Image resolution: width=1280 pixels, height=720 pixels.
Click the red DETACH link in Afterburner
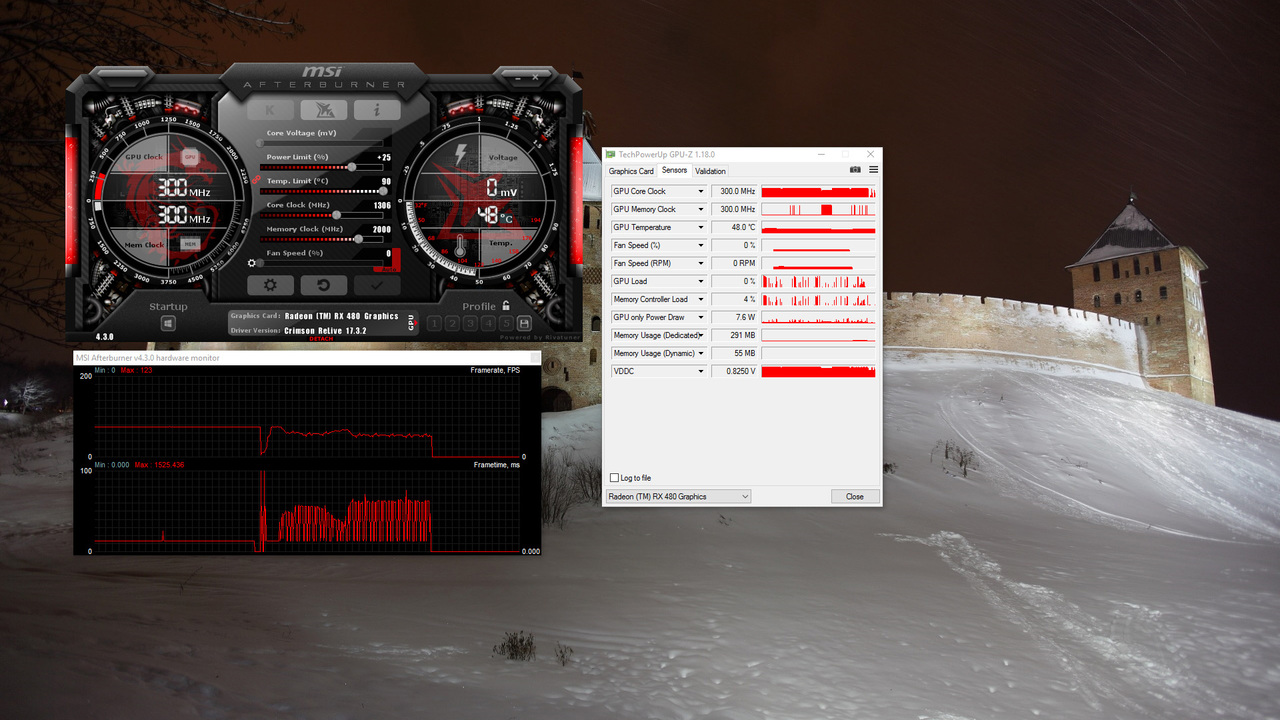click(321, 339)
